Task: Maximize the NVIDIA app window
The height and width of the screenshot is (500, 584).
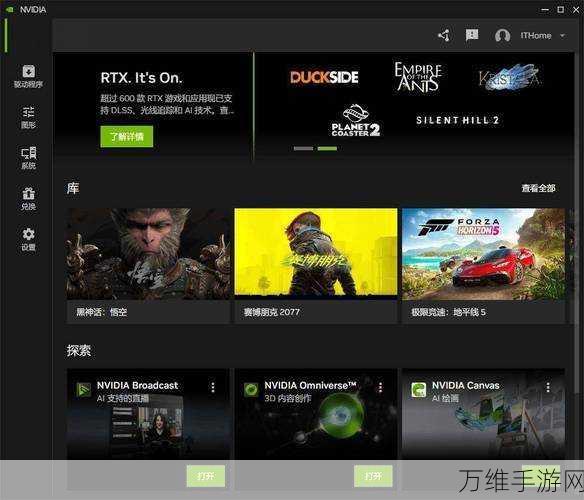Action: [561, 10]
